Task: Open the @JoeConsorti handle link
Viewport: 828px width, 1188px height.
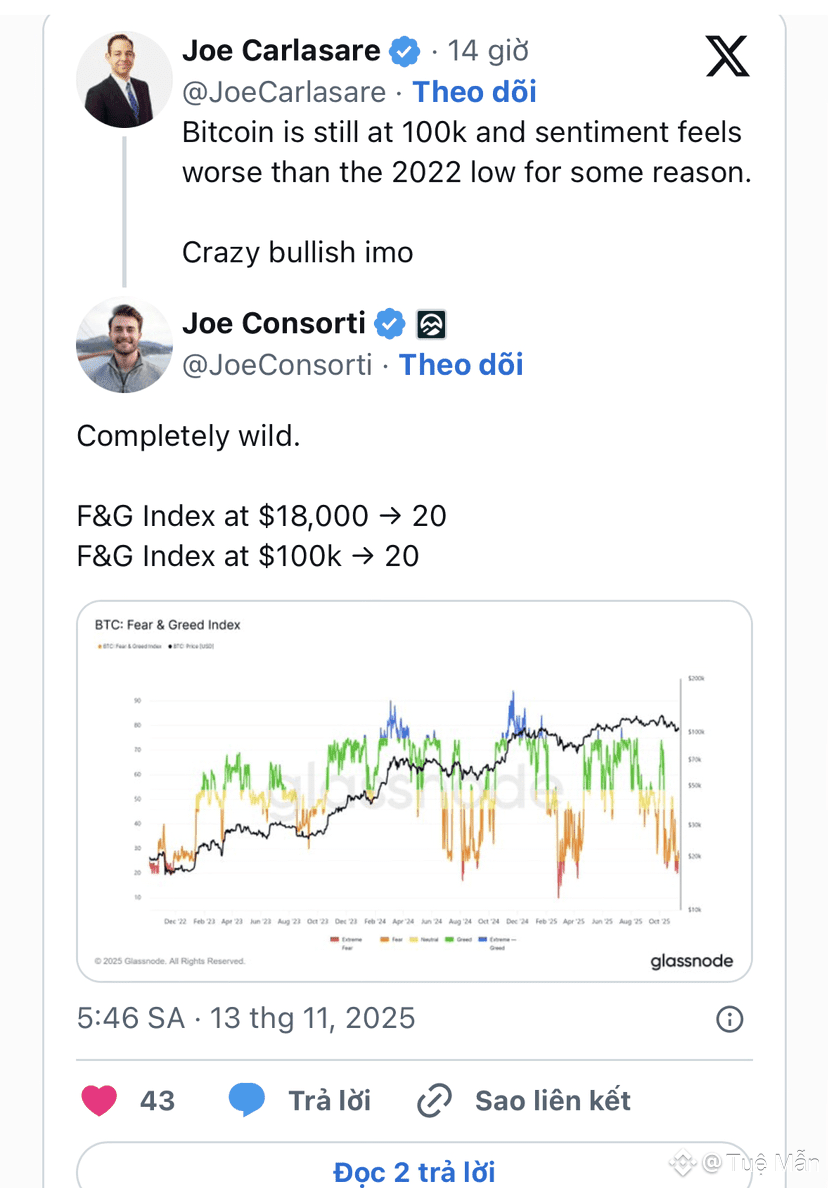Action: click(277, 365)
